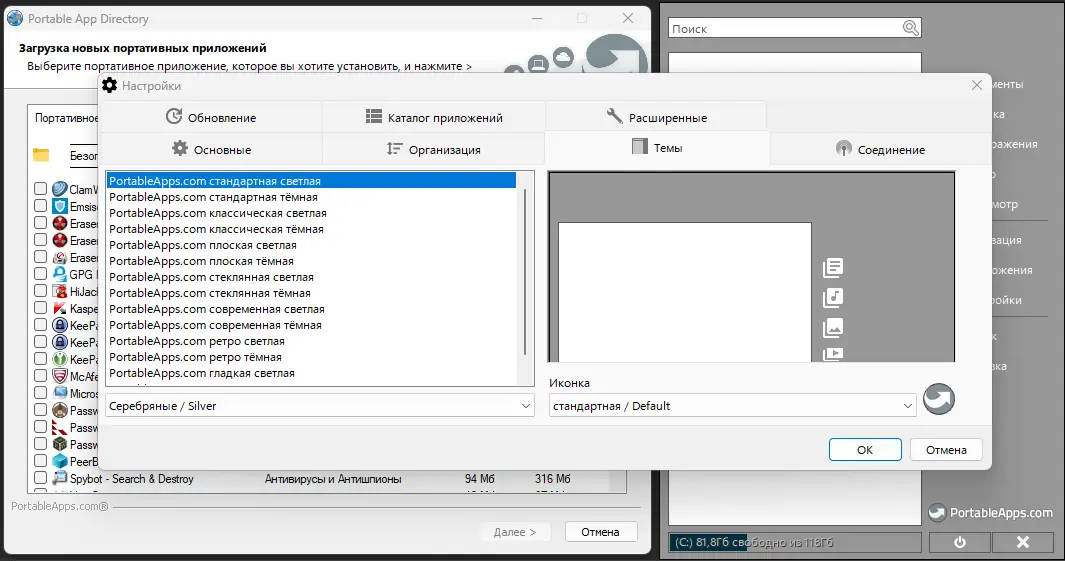
Task: Choose theme современная светлая
Action: point(311,308)
